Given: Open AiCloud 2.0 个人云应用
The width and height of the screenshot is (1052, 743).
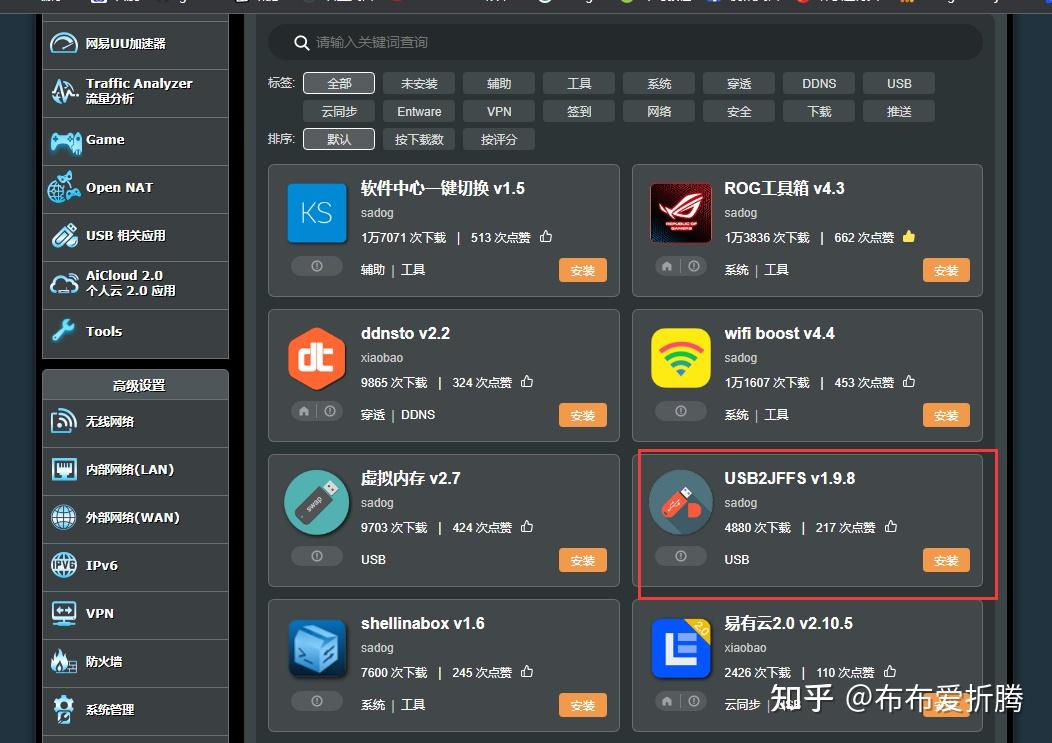Looking at the screenshot, I should (x=136, y=284).
